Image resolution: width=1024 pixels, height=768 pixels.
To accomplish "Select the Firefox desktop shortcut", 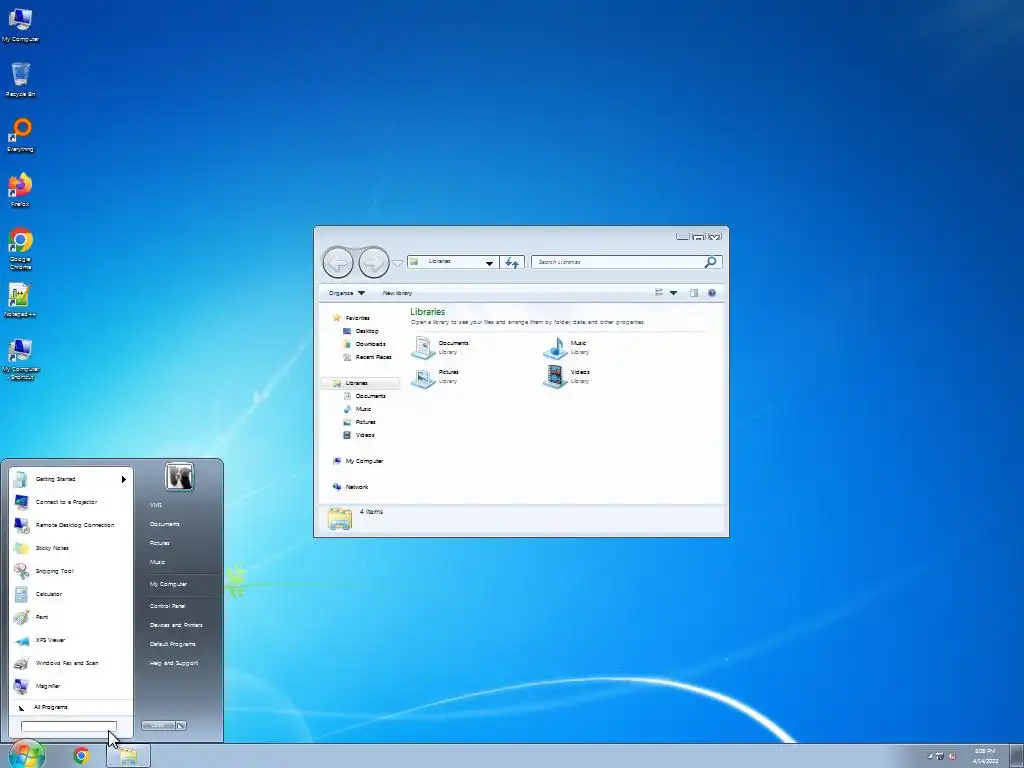I will [x=20, y=190].
